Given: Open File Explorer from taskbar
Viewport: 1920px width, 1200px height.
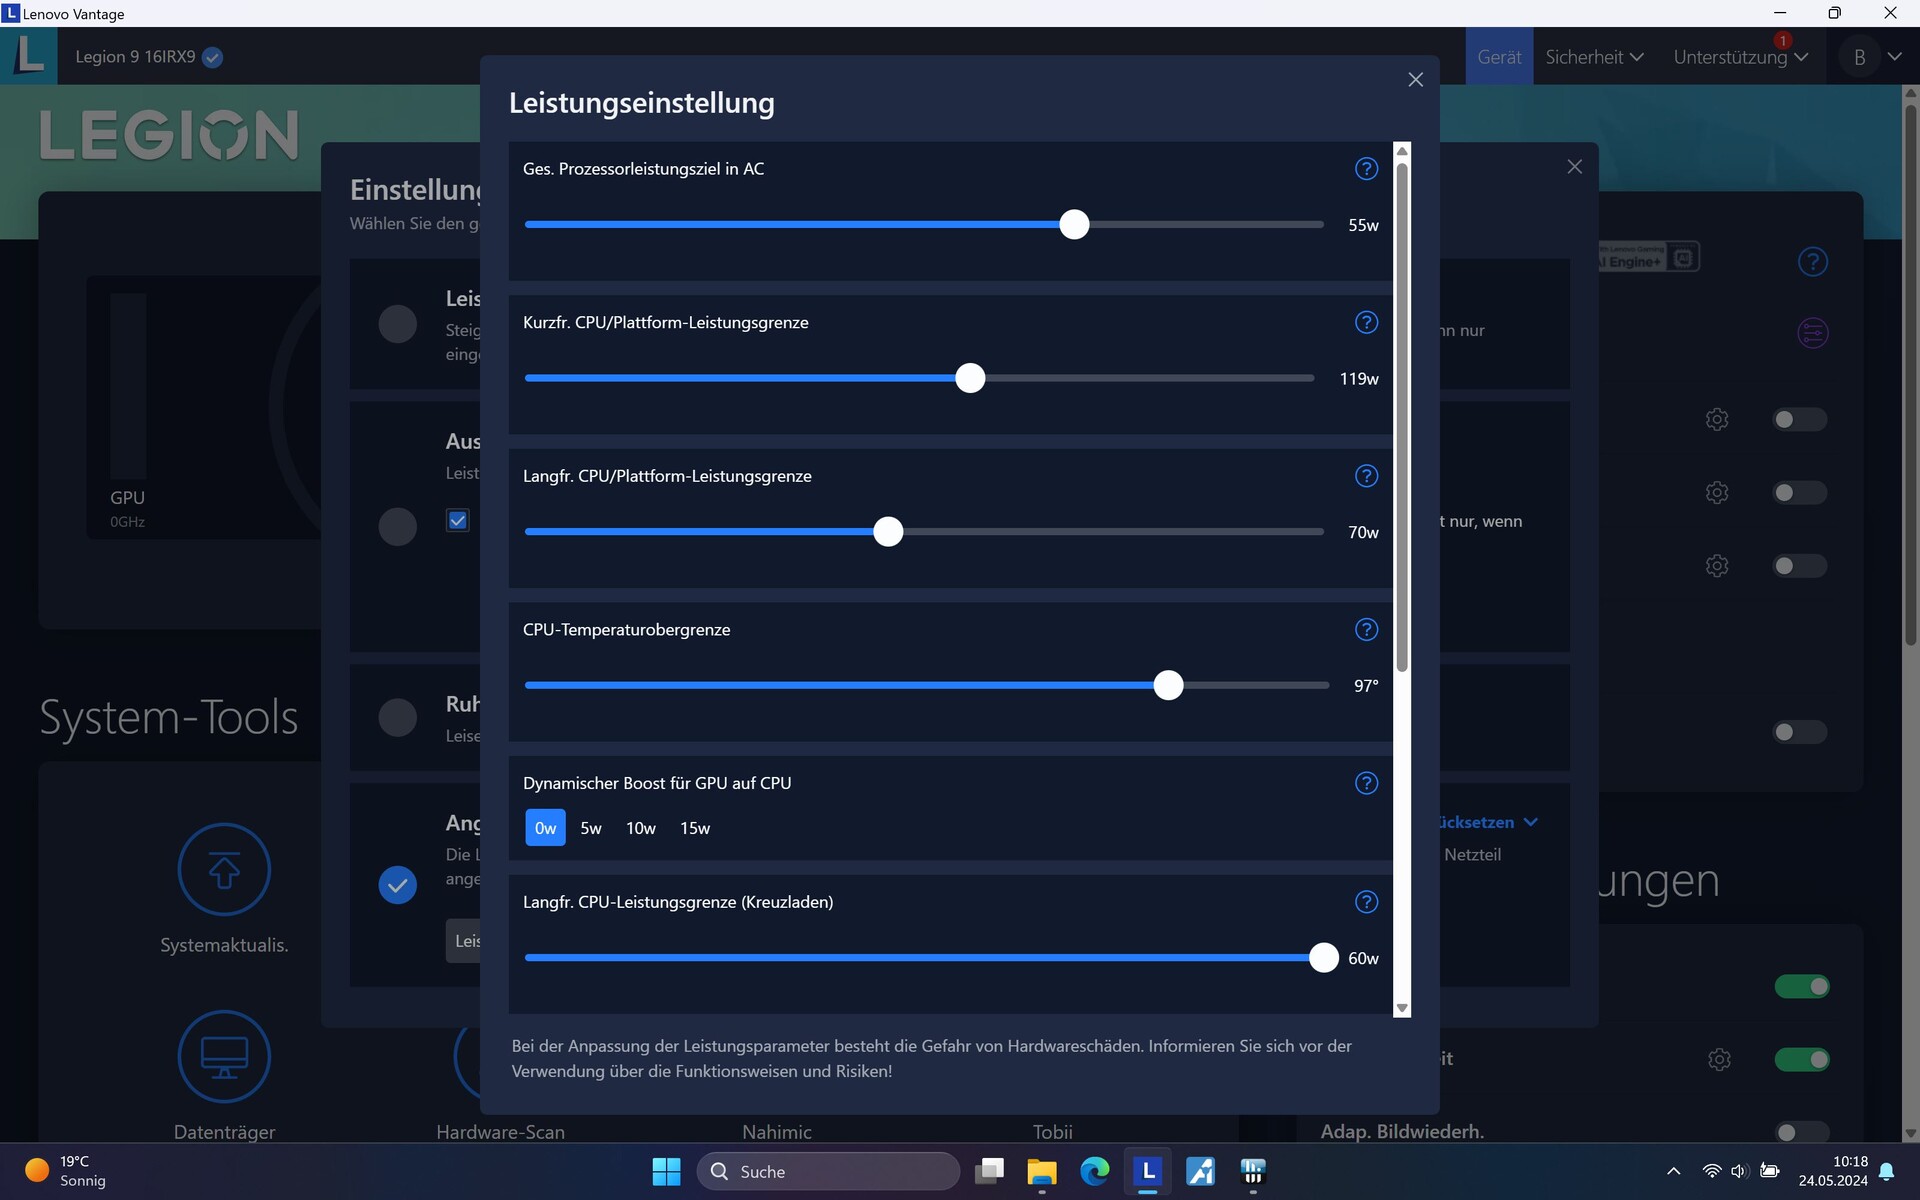Looking at the screenshot, I should tap(1041, 1171).
